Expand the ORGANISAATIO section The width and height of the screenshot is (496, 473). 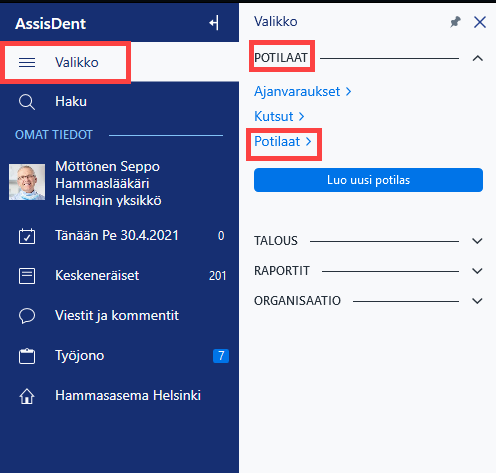coord(477,301)
